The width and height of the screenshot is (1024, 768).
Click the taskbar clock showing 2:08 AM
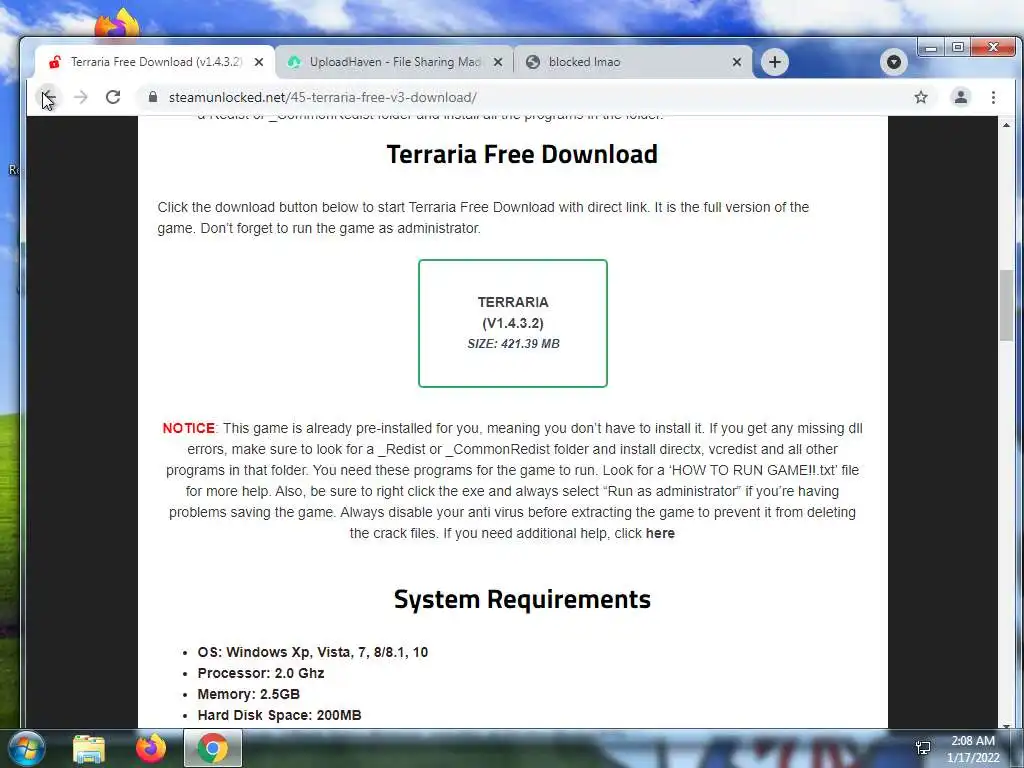(x=973, y=749)
